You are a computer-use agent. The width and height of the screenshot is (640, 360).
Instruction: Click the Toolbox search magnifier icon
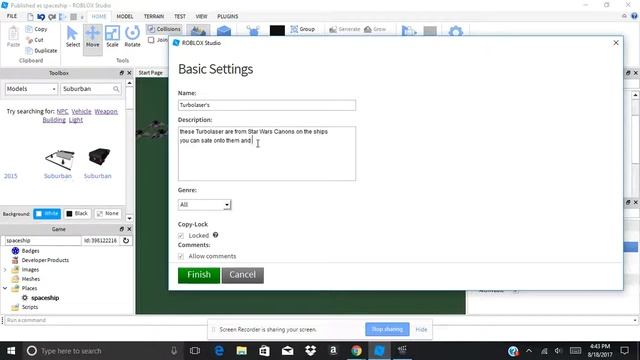(x=116, y=89)
